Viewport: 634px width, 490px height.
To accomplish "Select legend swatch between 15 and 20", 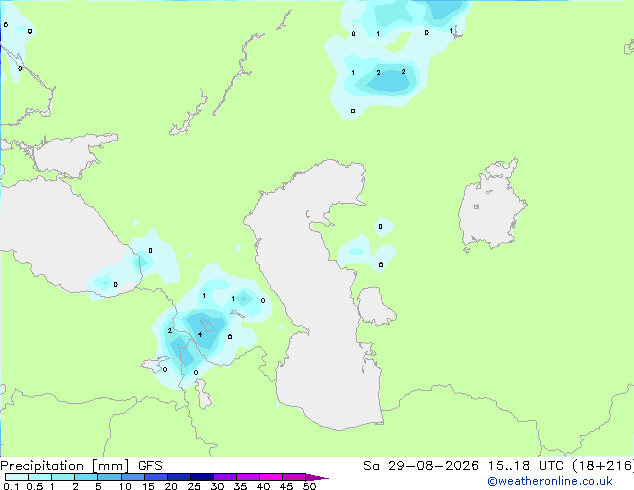I will coord(155,477).
